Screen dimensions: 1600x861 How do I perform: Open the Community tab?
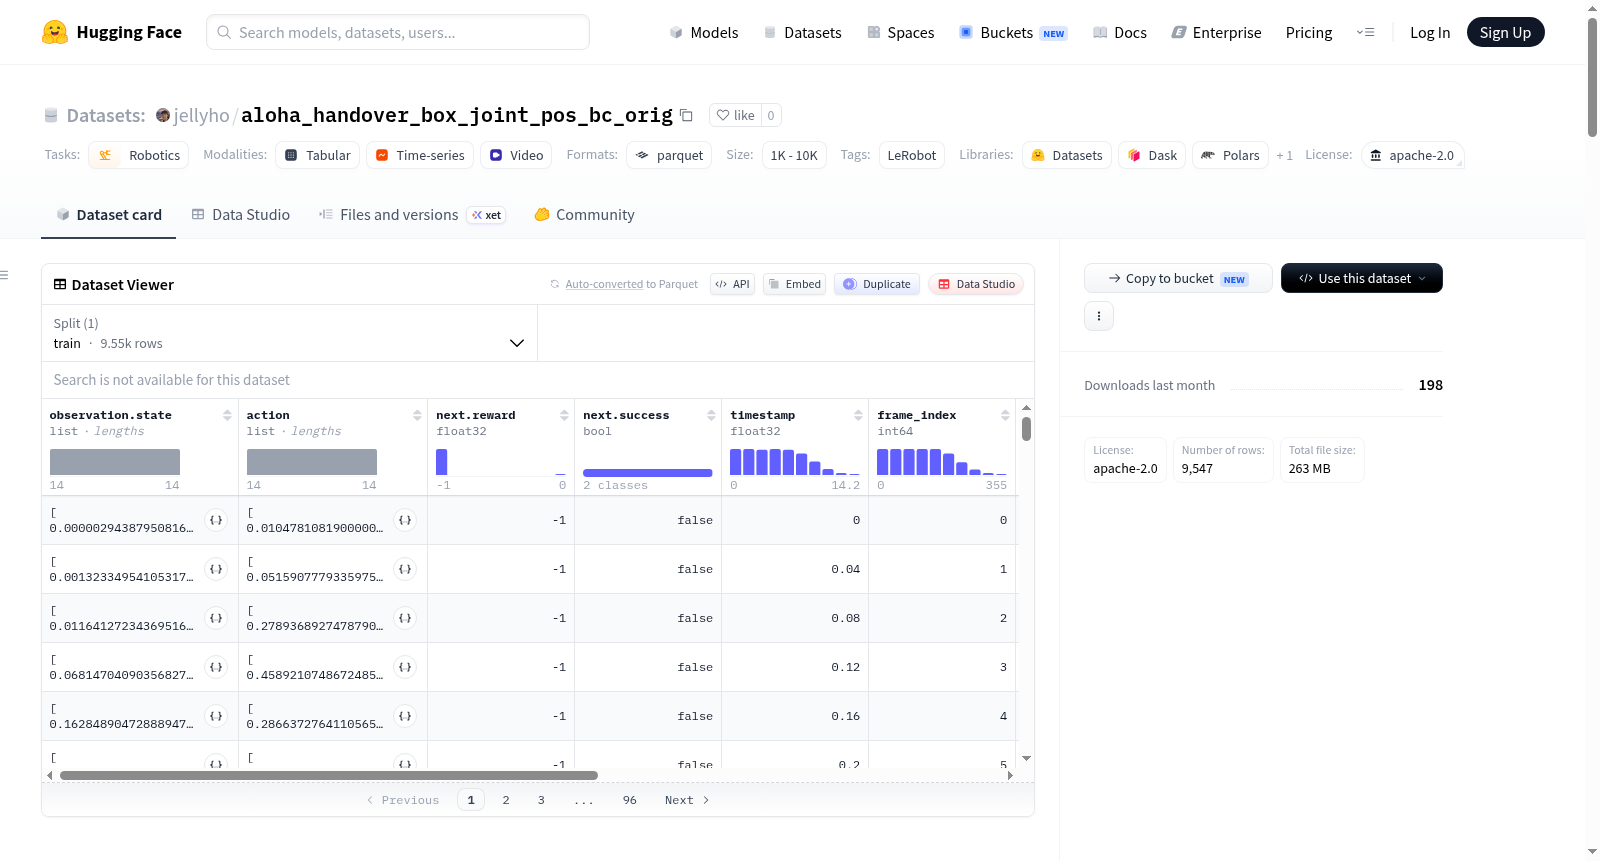584,214
